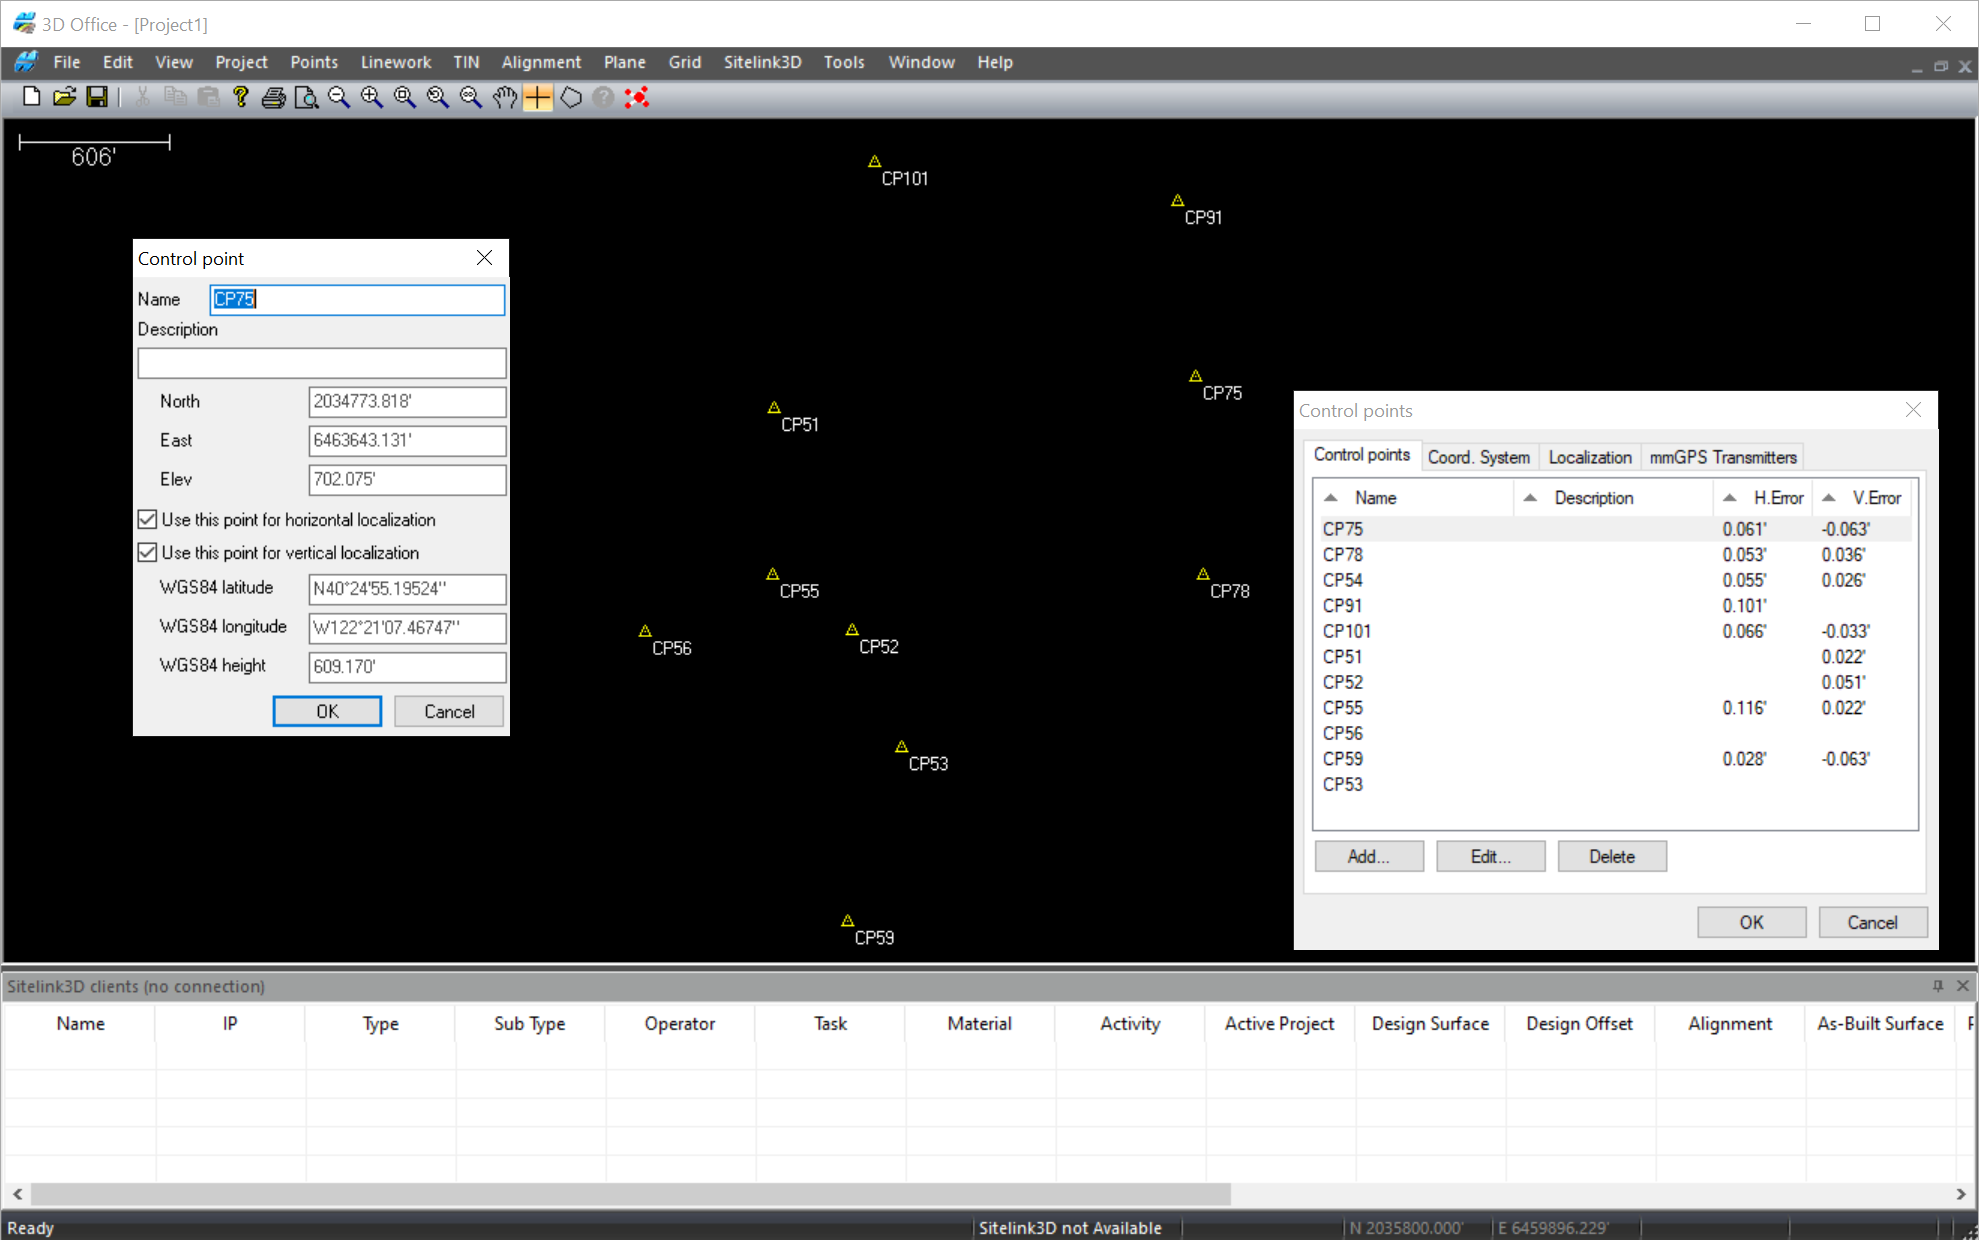This screenshot has width=1979, height=1240.
Task: Toggle the crosshair cursor tool
Action: pyautogui.click(x=538, y=97)
